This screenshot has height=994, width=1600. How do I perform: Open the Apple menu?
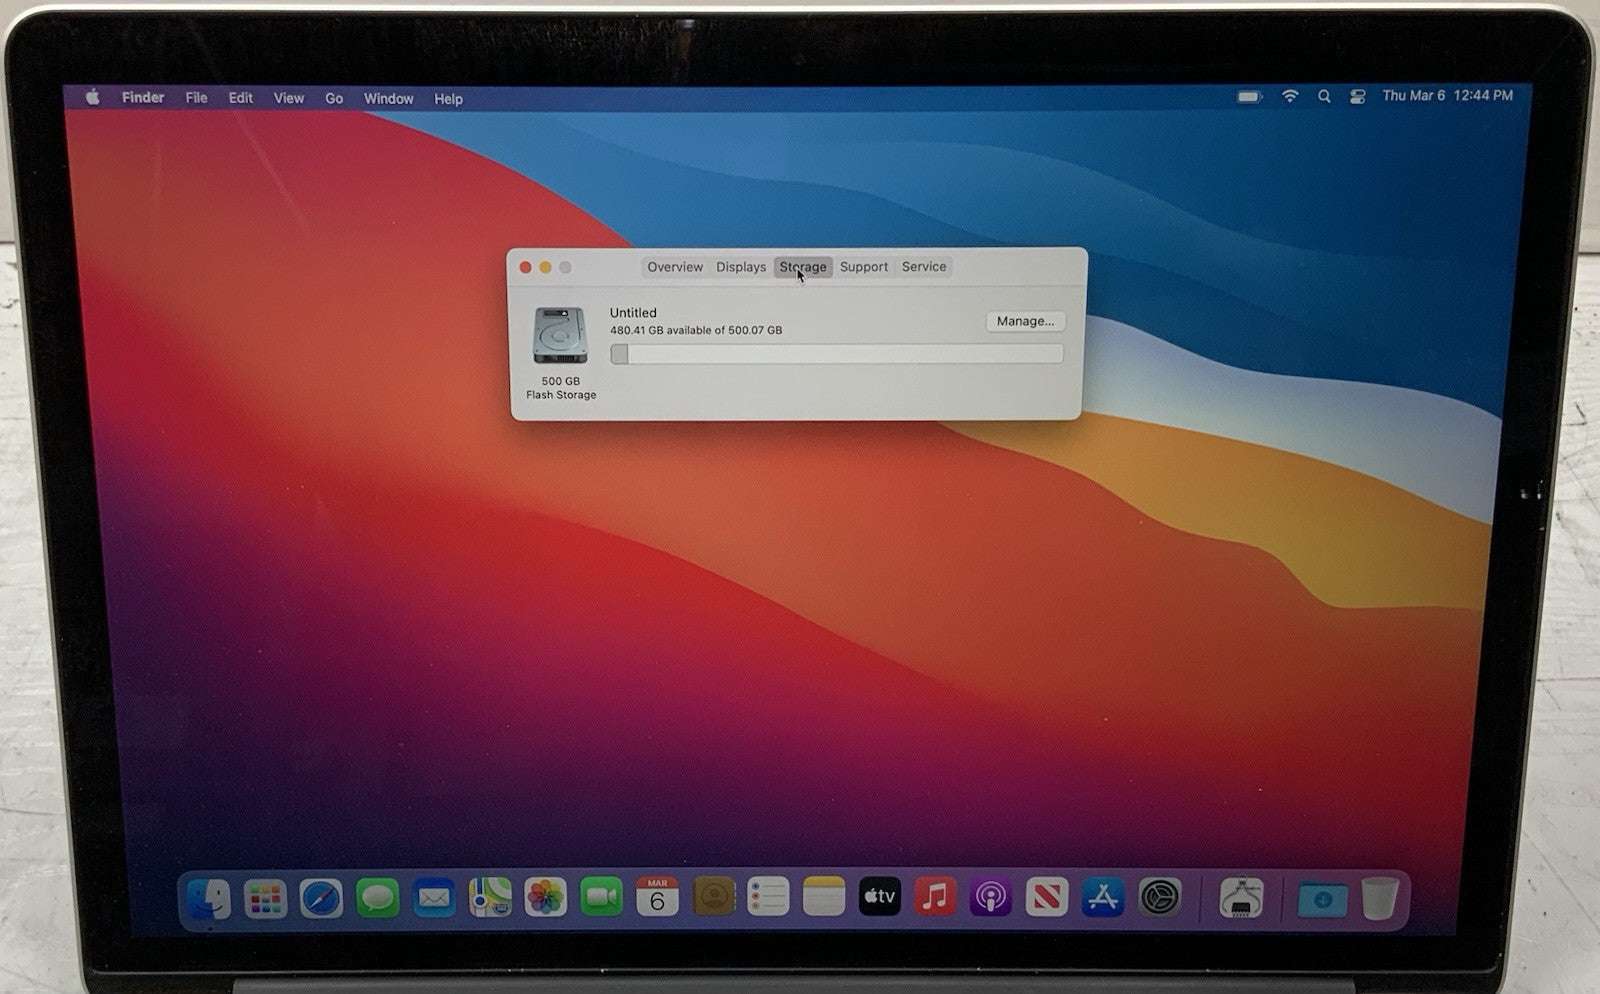pyautogui.click(x=92, y=97)
